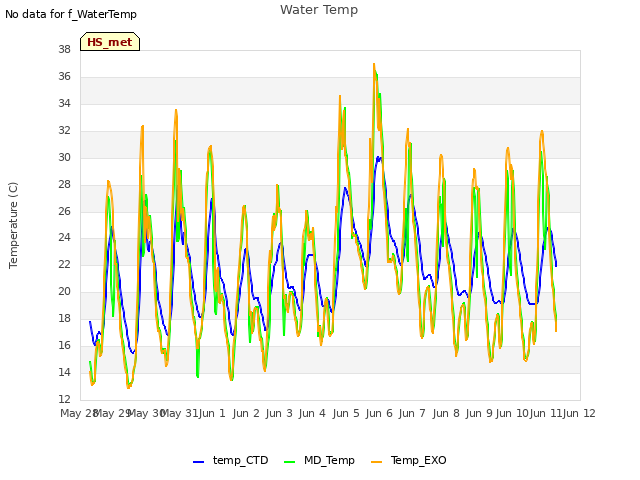The width and height of the screenshot is (640, 480).
Task: Click the x-axis date label Jun 12
Action: [x=579, y=413]
